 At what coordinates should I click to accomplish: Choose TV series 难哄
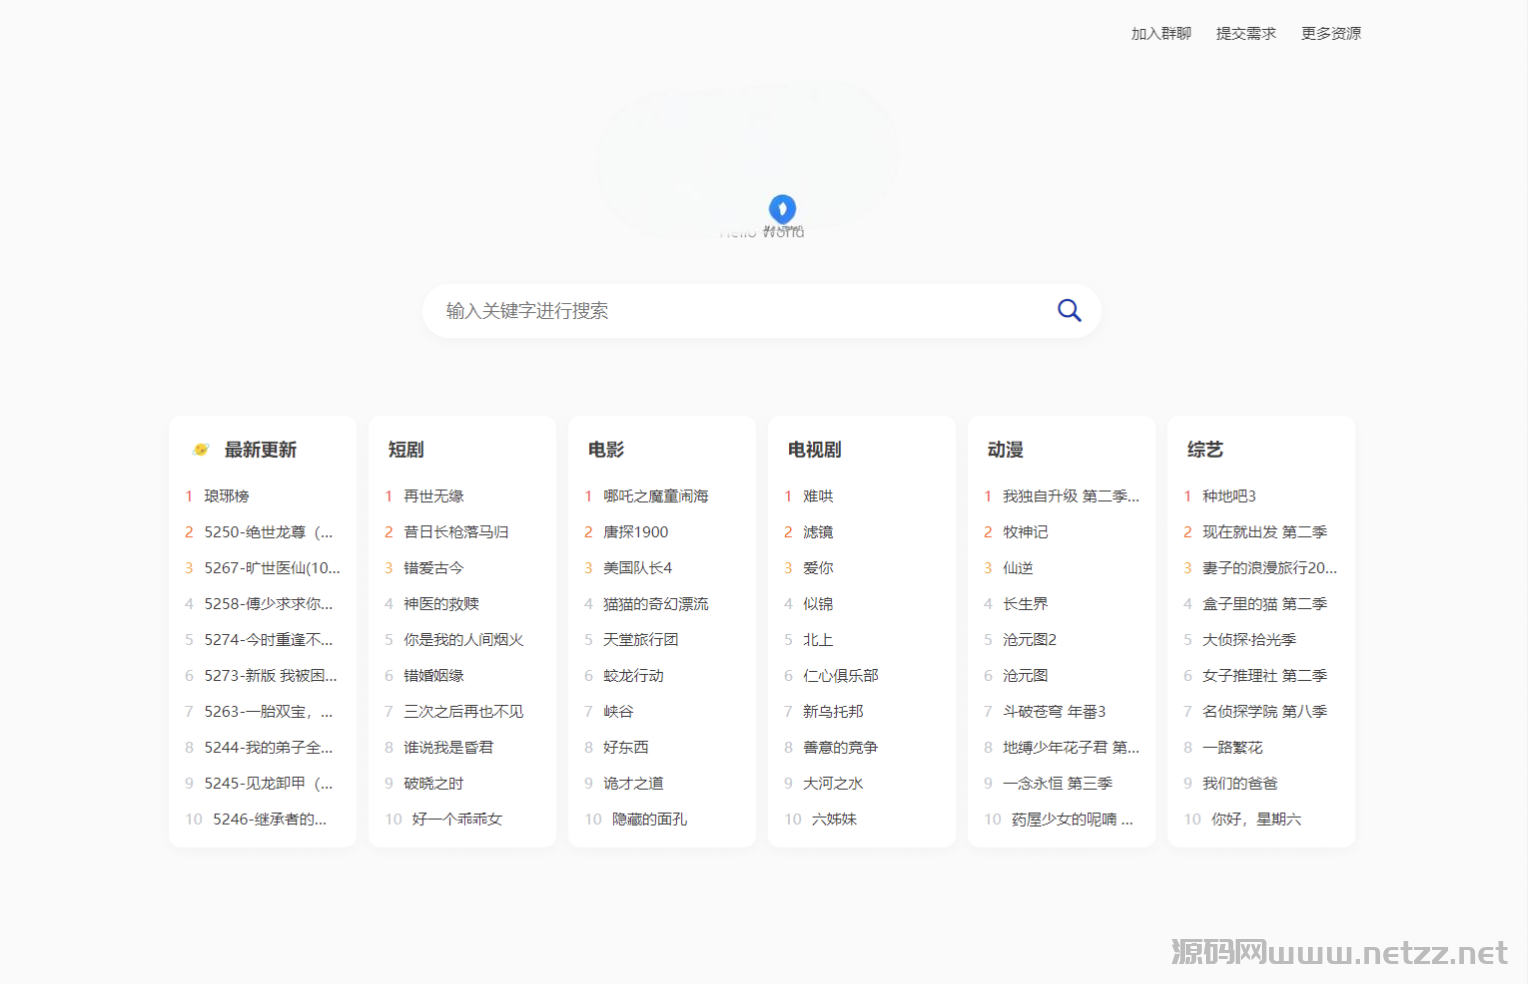[818, 496]
